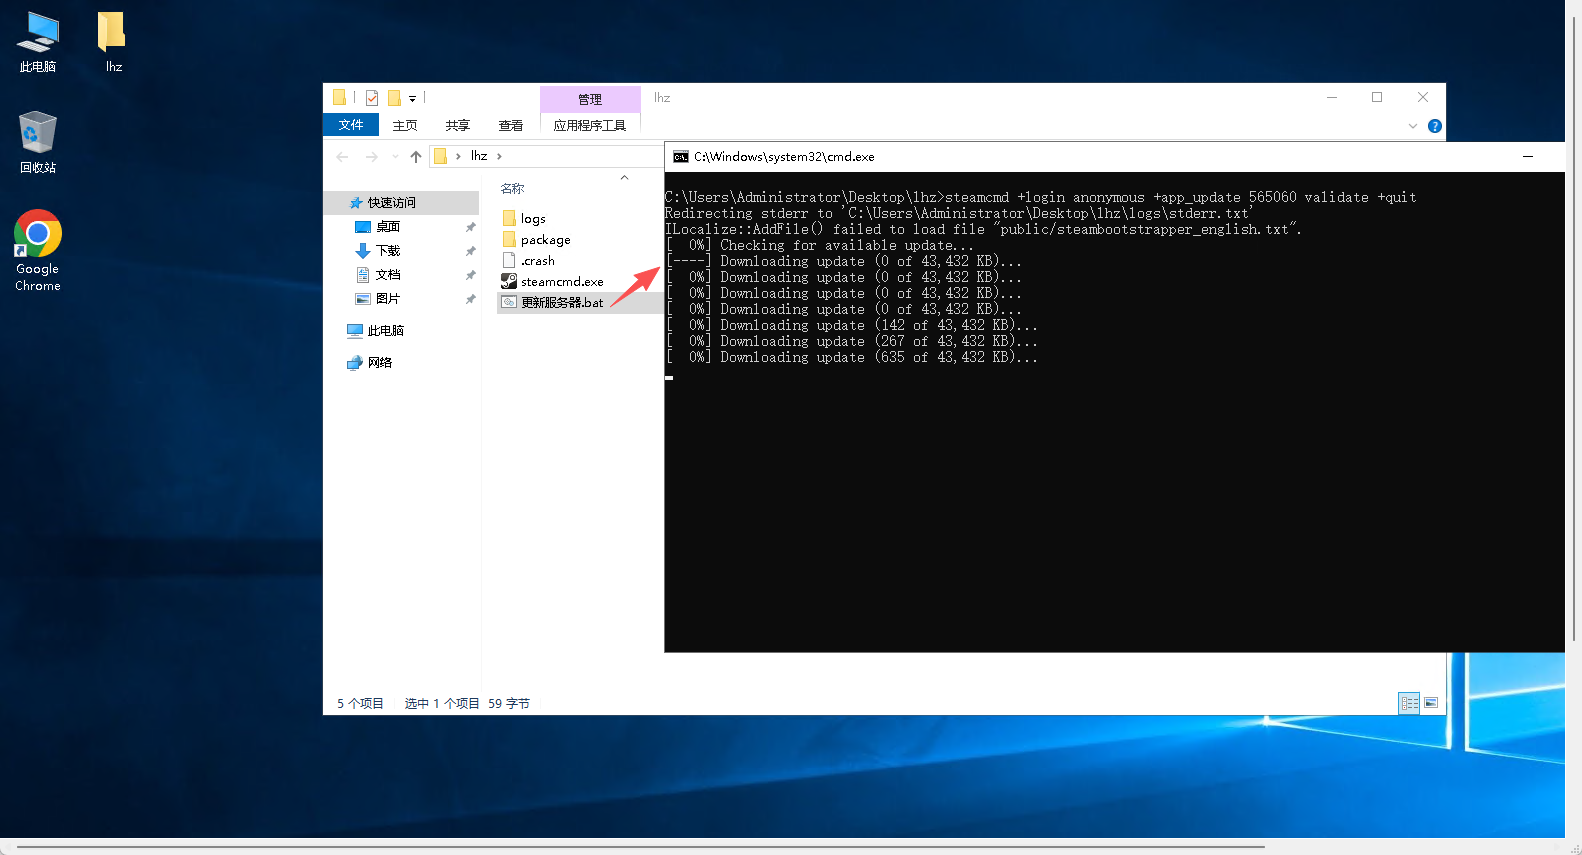
Task: Click the cmd.exe title bar icon
Action: tap(681, 157)
